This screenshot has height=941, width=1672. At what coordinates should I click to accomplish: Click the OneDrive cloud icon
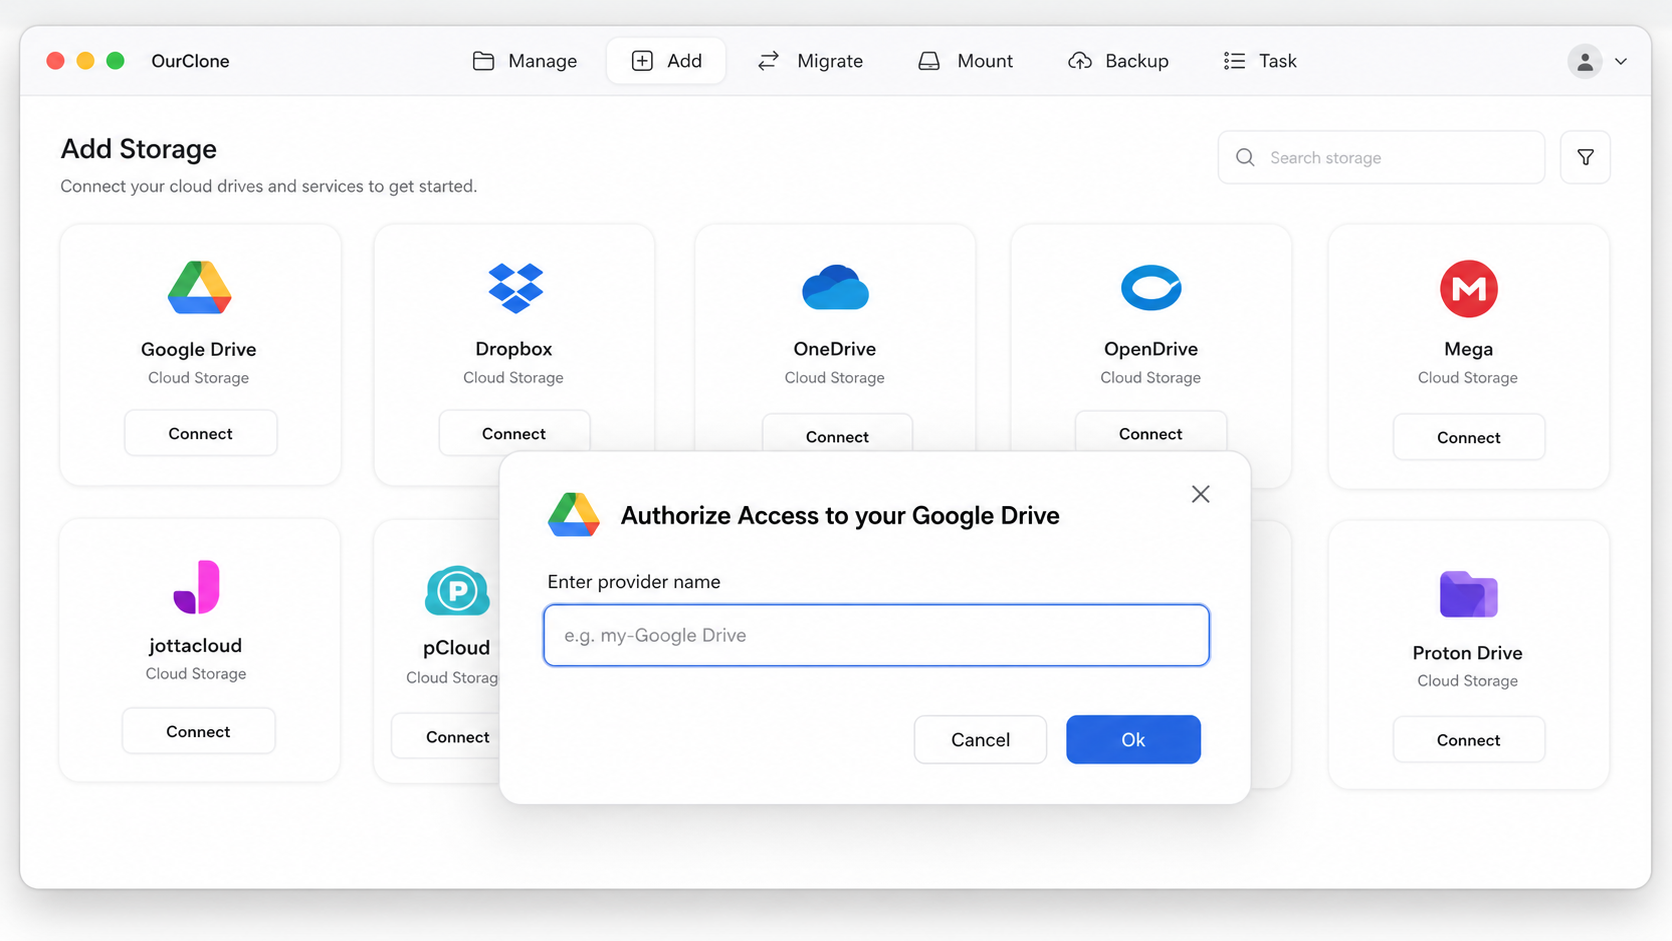[x=835, y=287]
